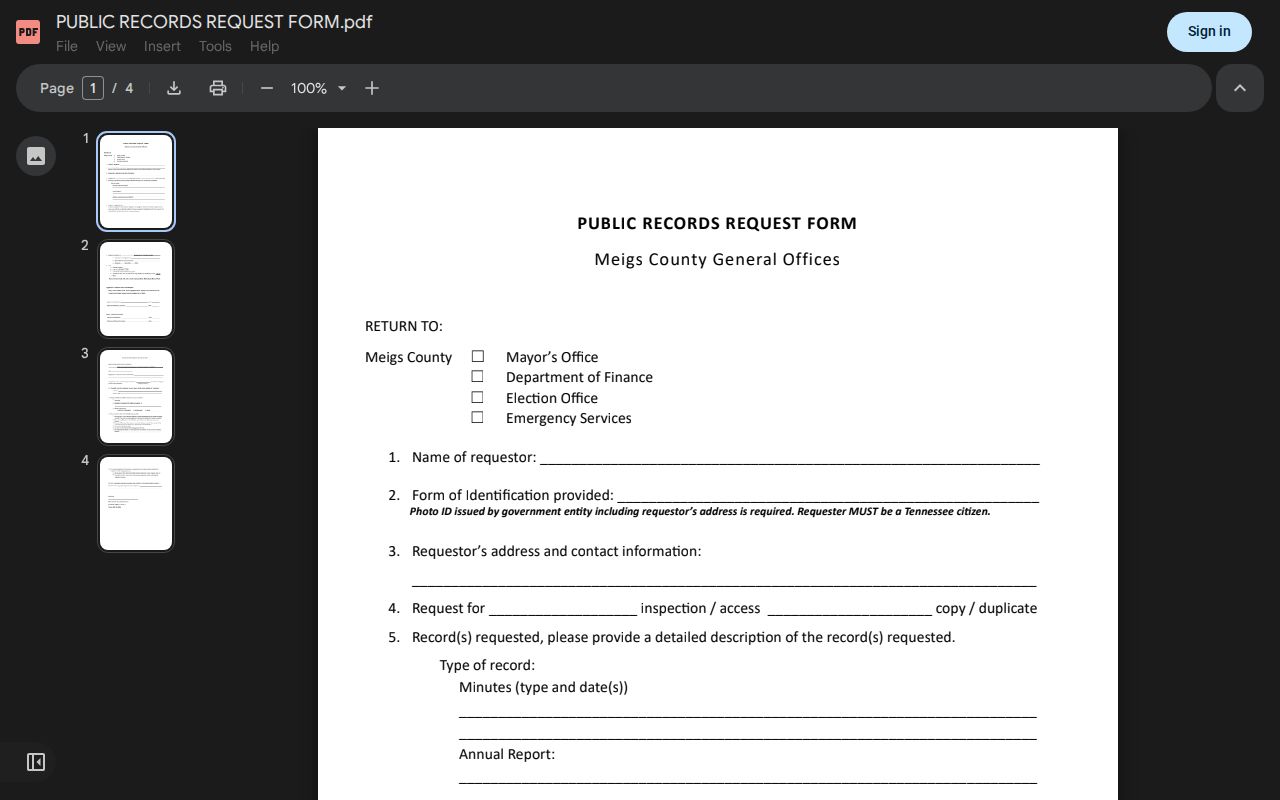Viewport: 1280px width, 800px height.
Task: Select the thumbnails view image icon
Action: [36, 156]
